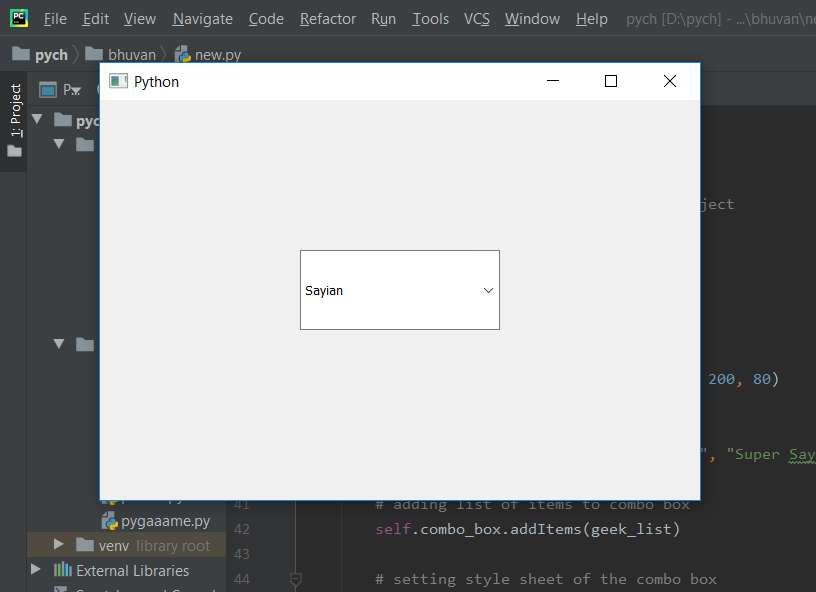Maximize the Python window
Image resolution: width=816 pixels, height=592 pixels.
pos(611,81)
